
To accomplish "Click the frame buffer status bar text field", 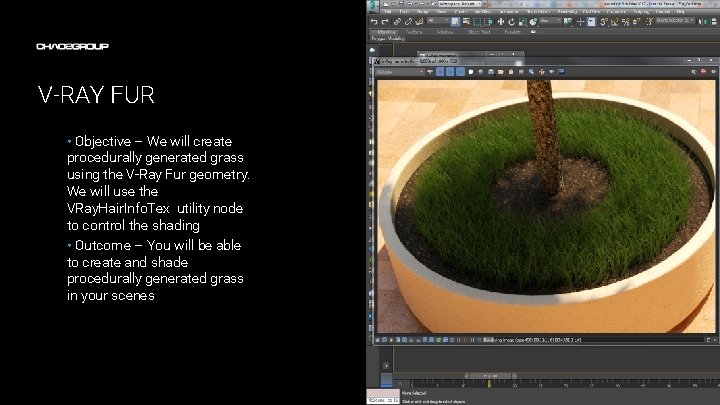I will [x=592, y=340].
